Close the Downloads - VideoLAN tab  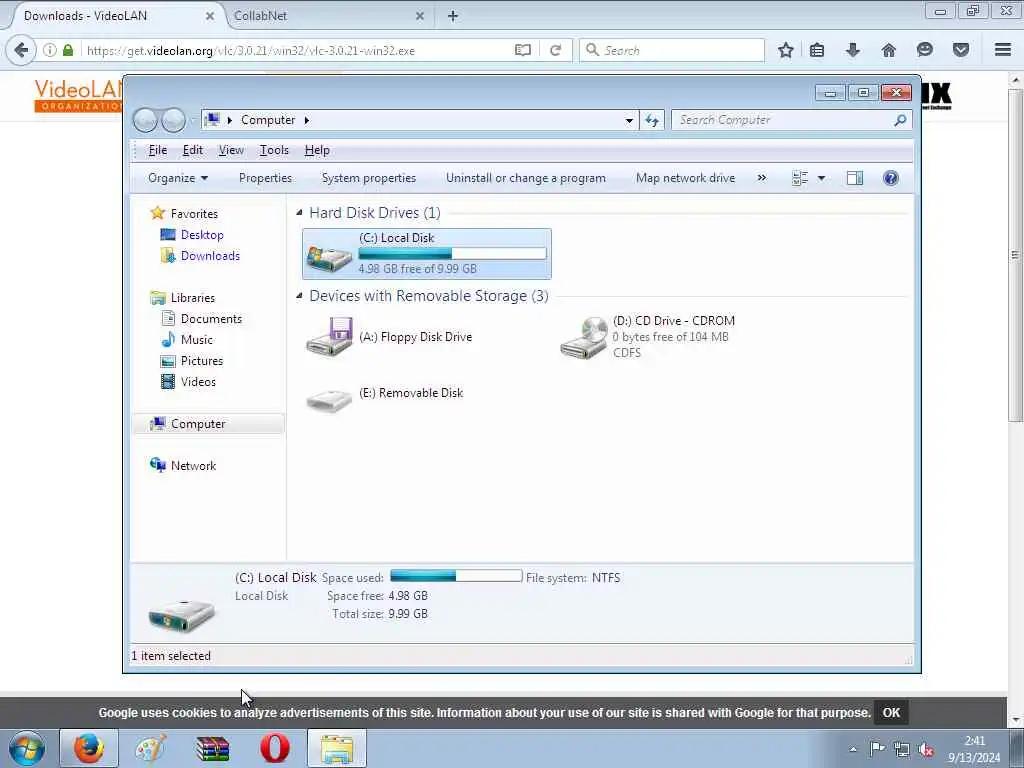[x=210, y=16]
